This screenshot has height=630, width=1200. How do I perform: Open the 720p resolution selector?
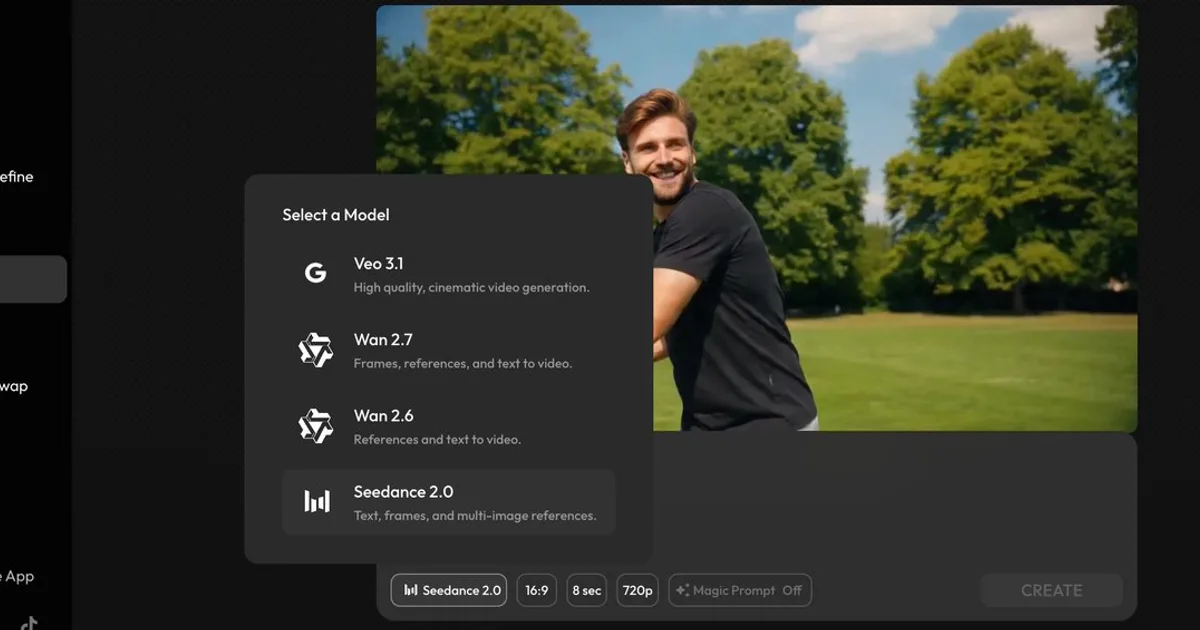point(637,590)
